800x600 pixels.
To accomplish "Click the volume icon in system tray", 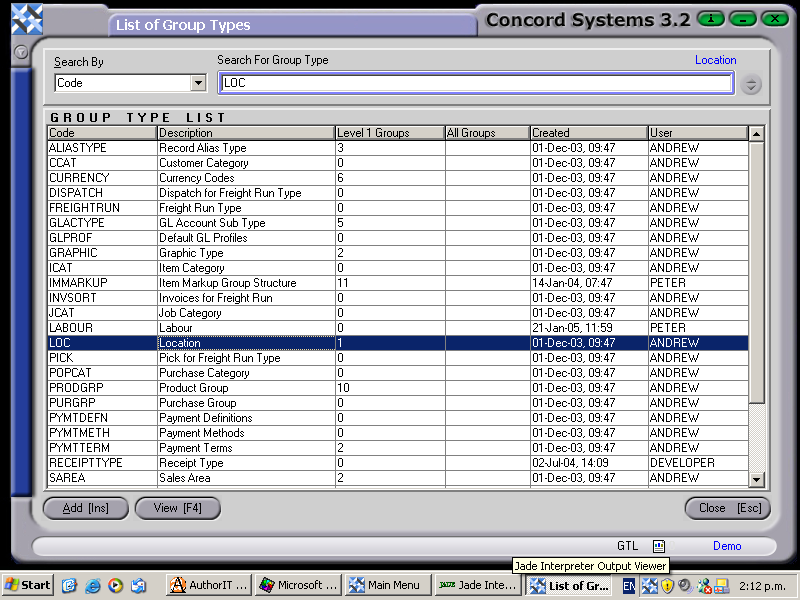I will click(685, 585).
